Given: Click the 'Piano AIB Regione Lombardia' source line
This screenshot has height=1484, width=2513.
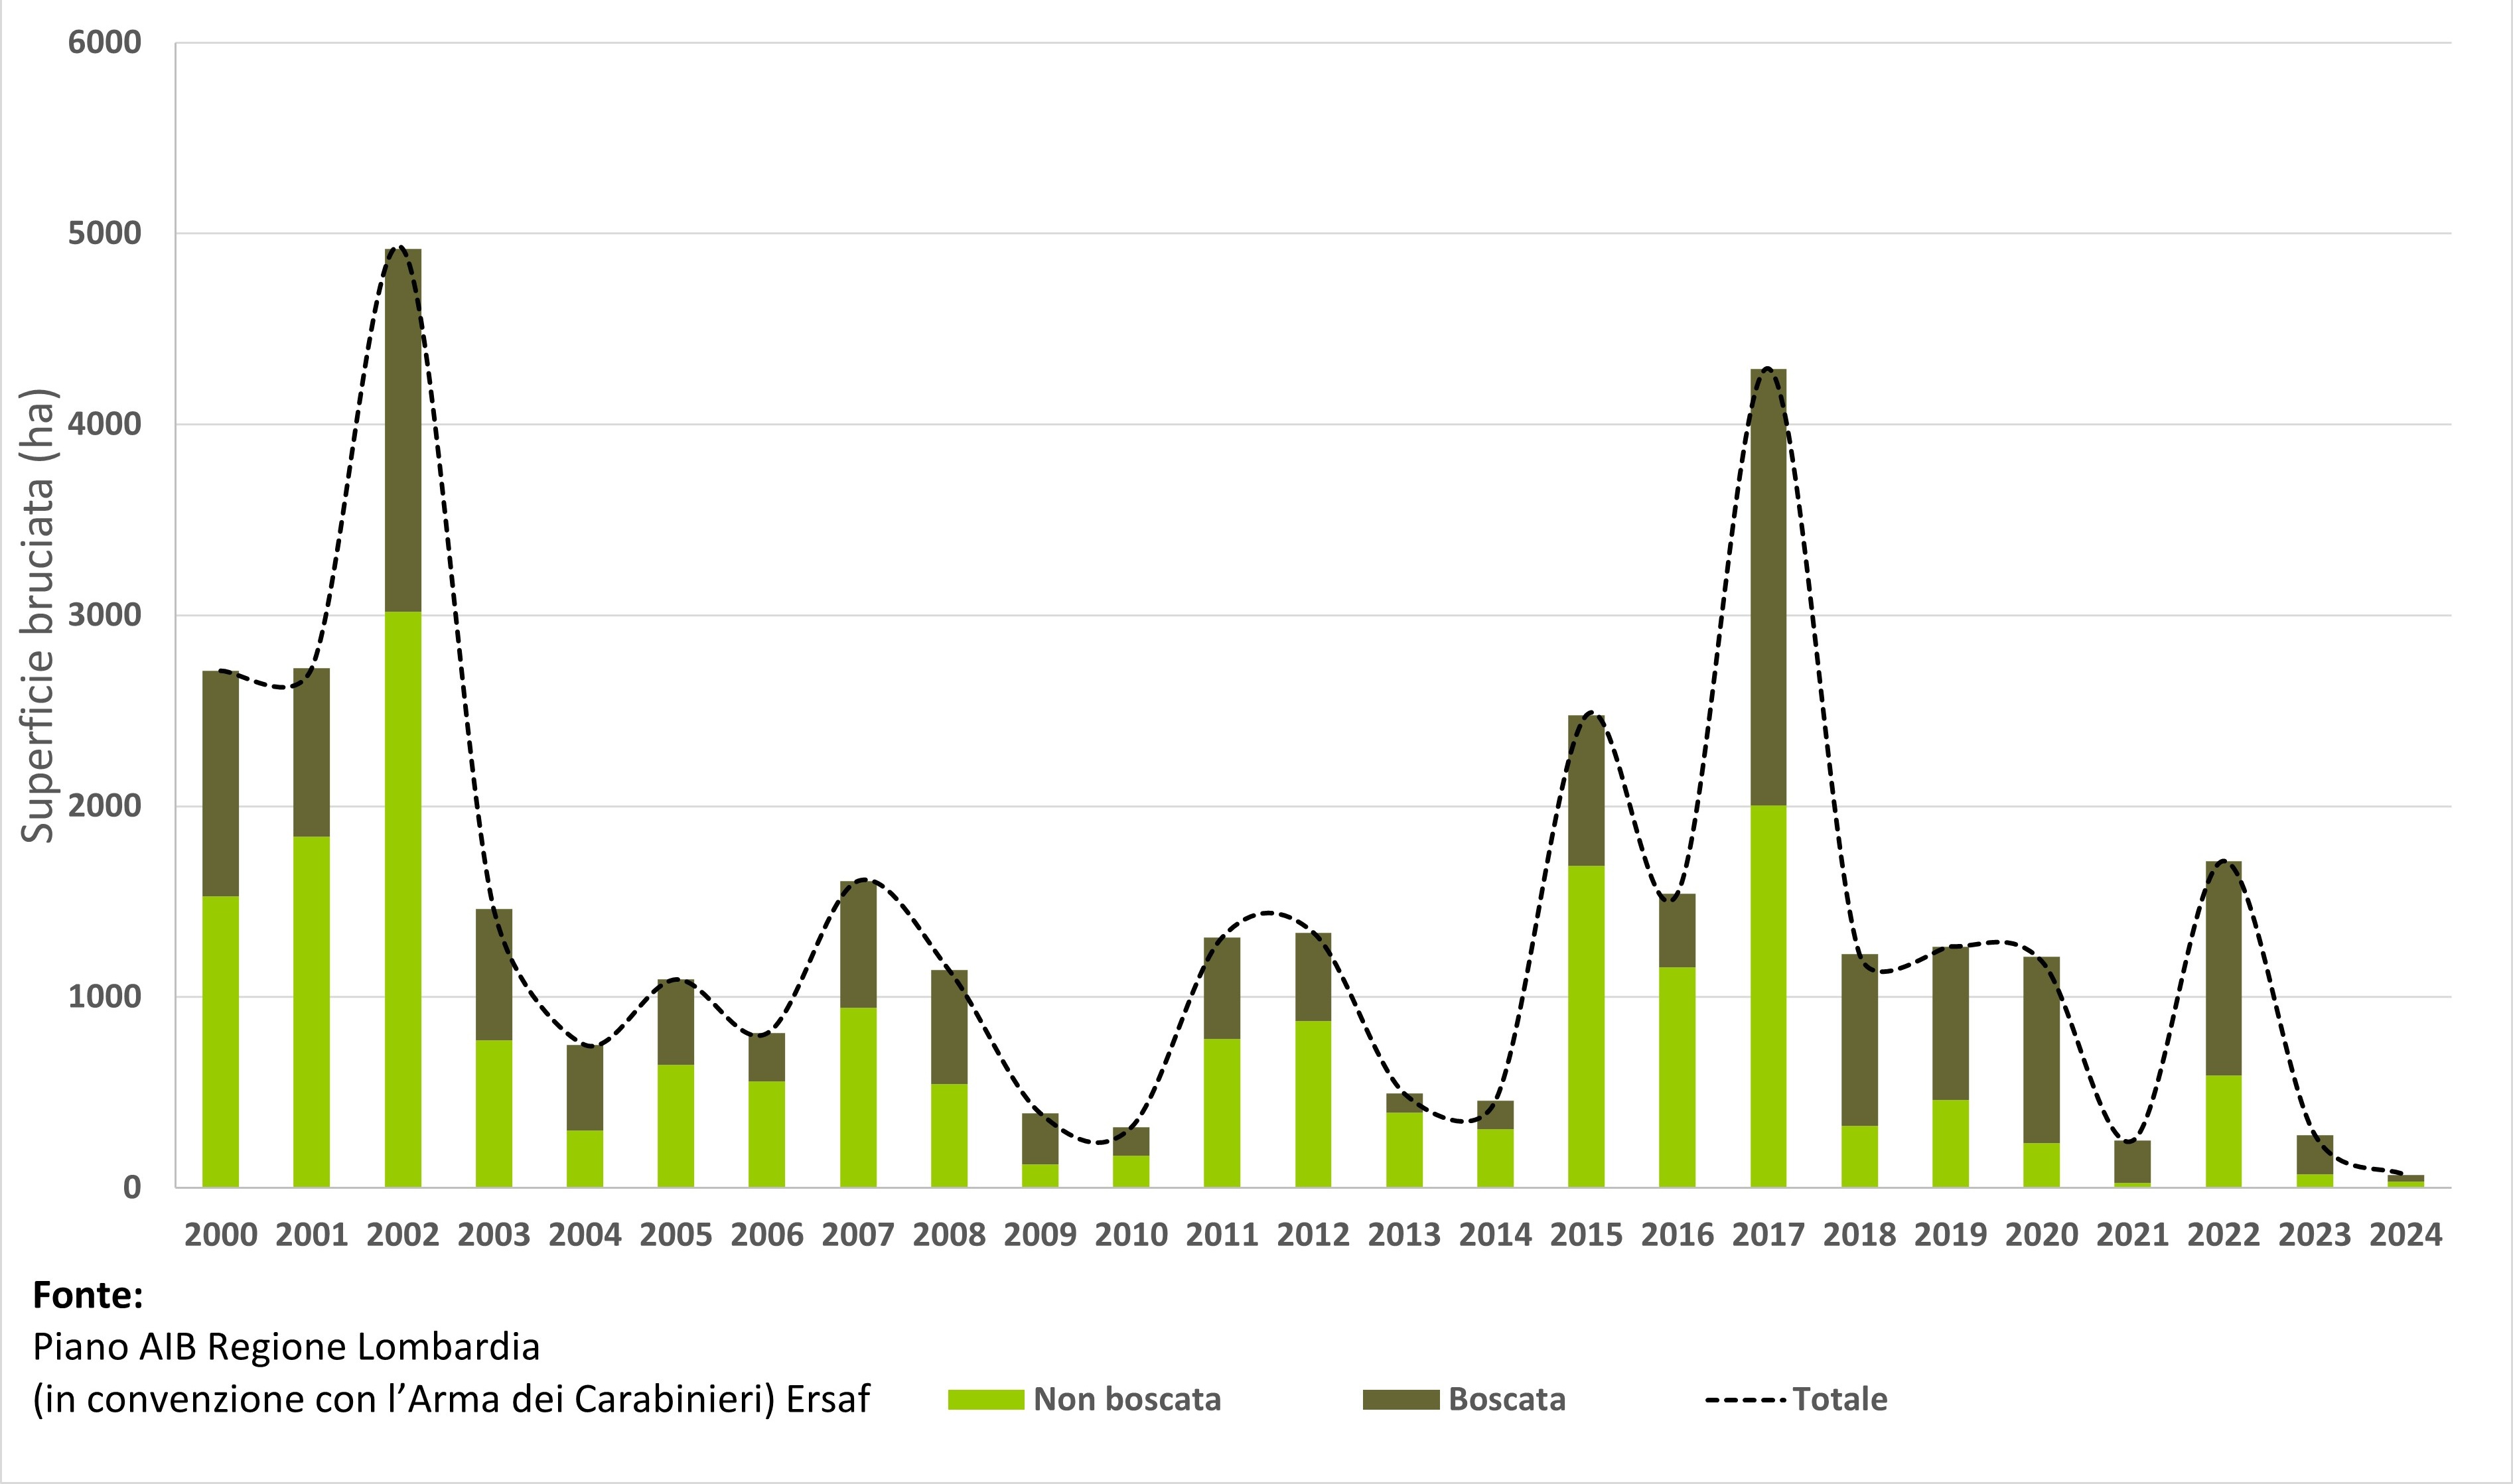Looking at the screenshot, I should point(286,1348).
